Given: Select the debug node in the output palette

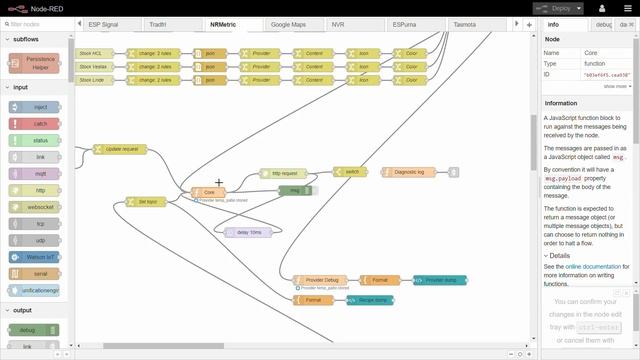Looking at the screenshot, I should click(34, 330).
